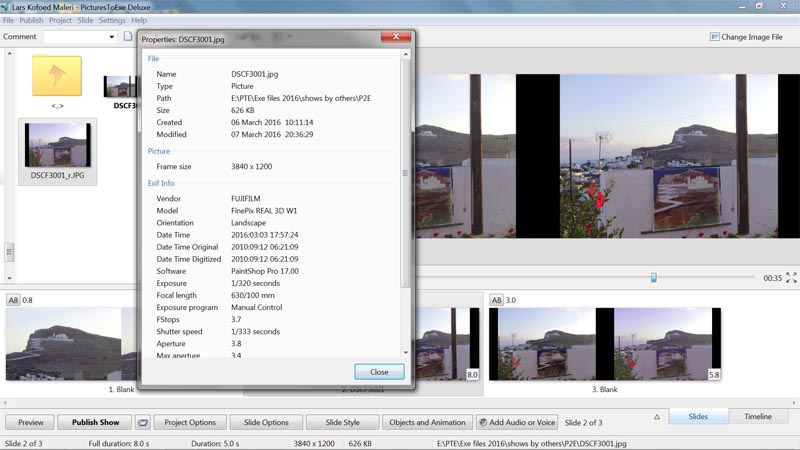Image resolution: width=800 pixels, height=450 pixels.
Task: Select slide 3 Blank thumbnail
Action: (605, 344)
